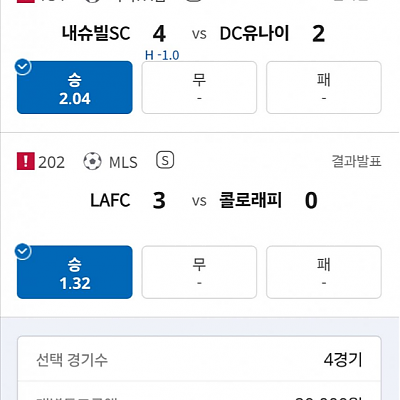Image resolution: width=400 pixels, height=400 pixels.
Task: Select the 패 lose option for LAFC match
Action: pos(324,272)
